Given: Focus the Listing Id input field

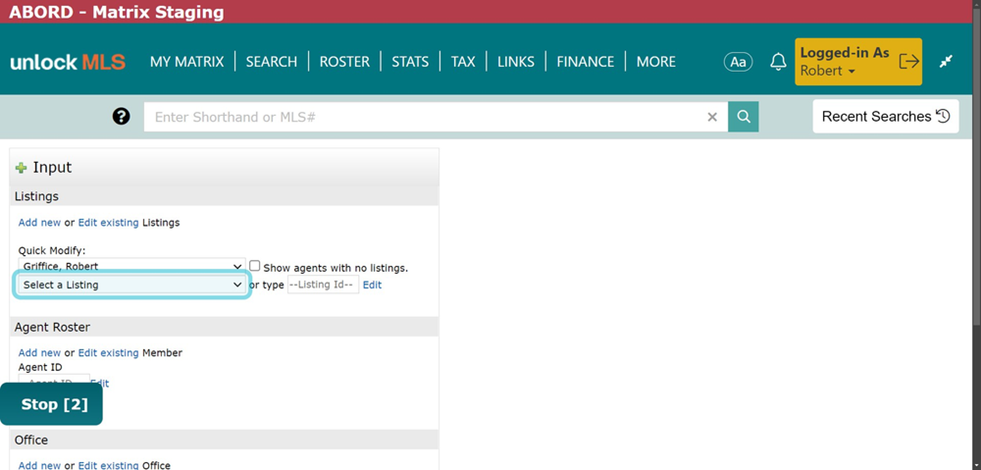Looking at the screenshot, I should pos(323,285).
